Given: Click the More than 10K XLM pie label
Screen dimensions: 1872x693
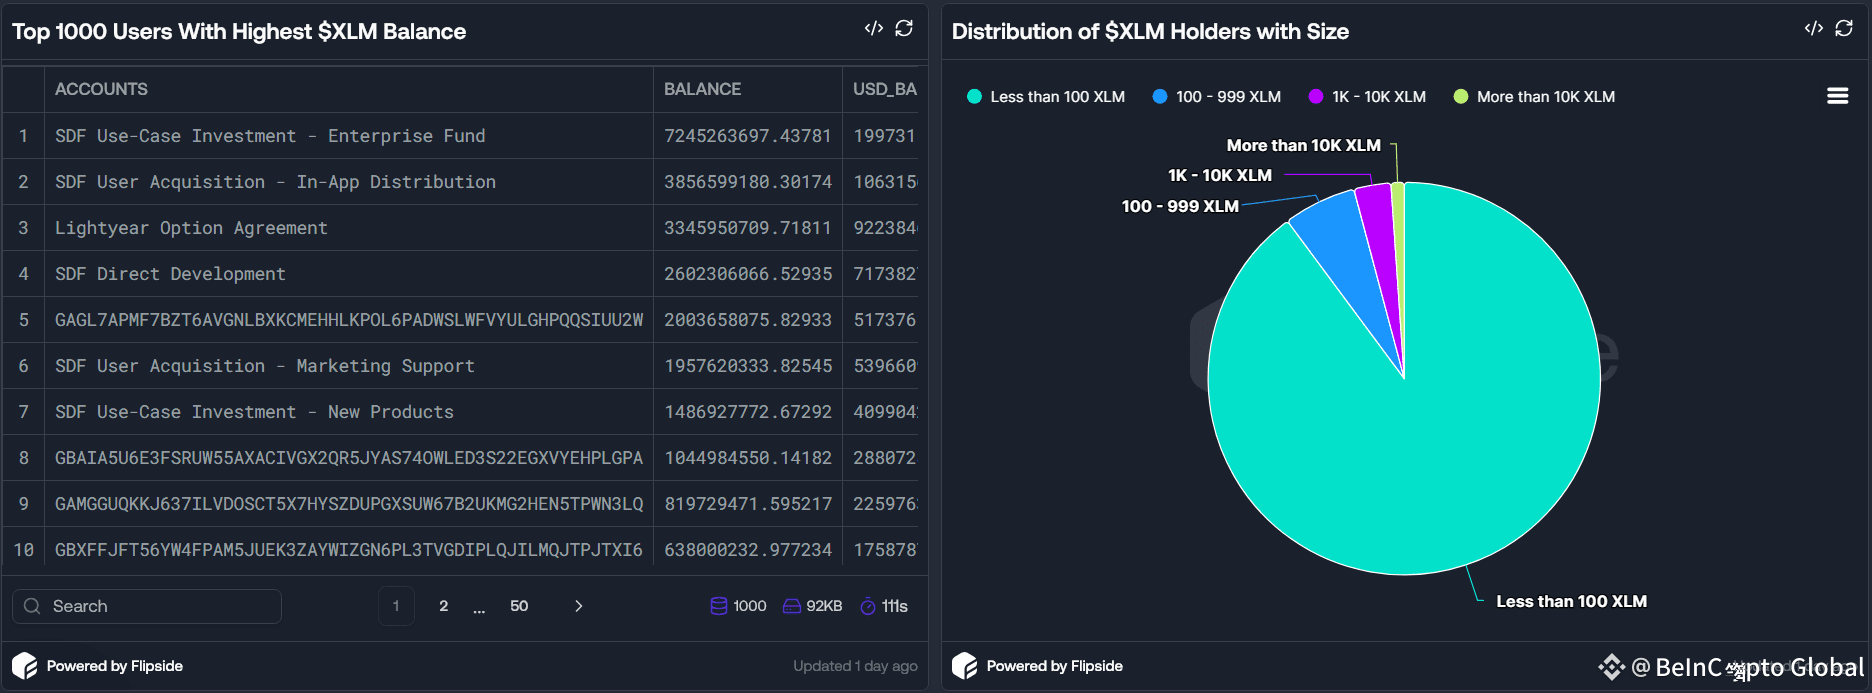Looking at the screenshot, I should (1304, 145).
